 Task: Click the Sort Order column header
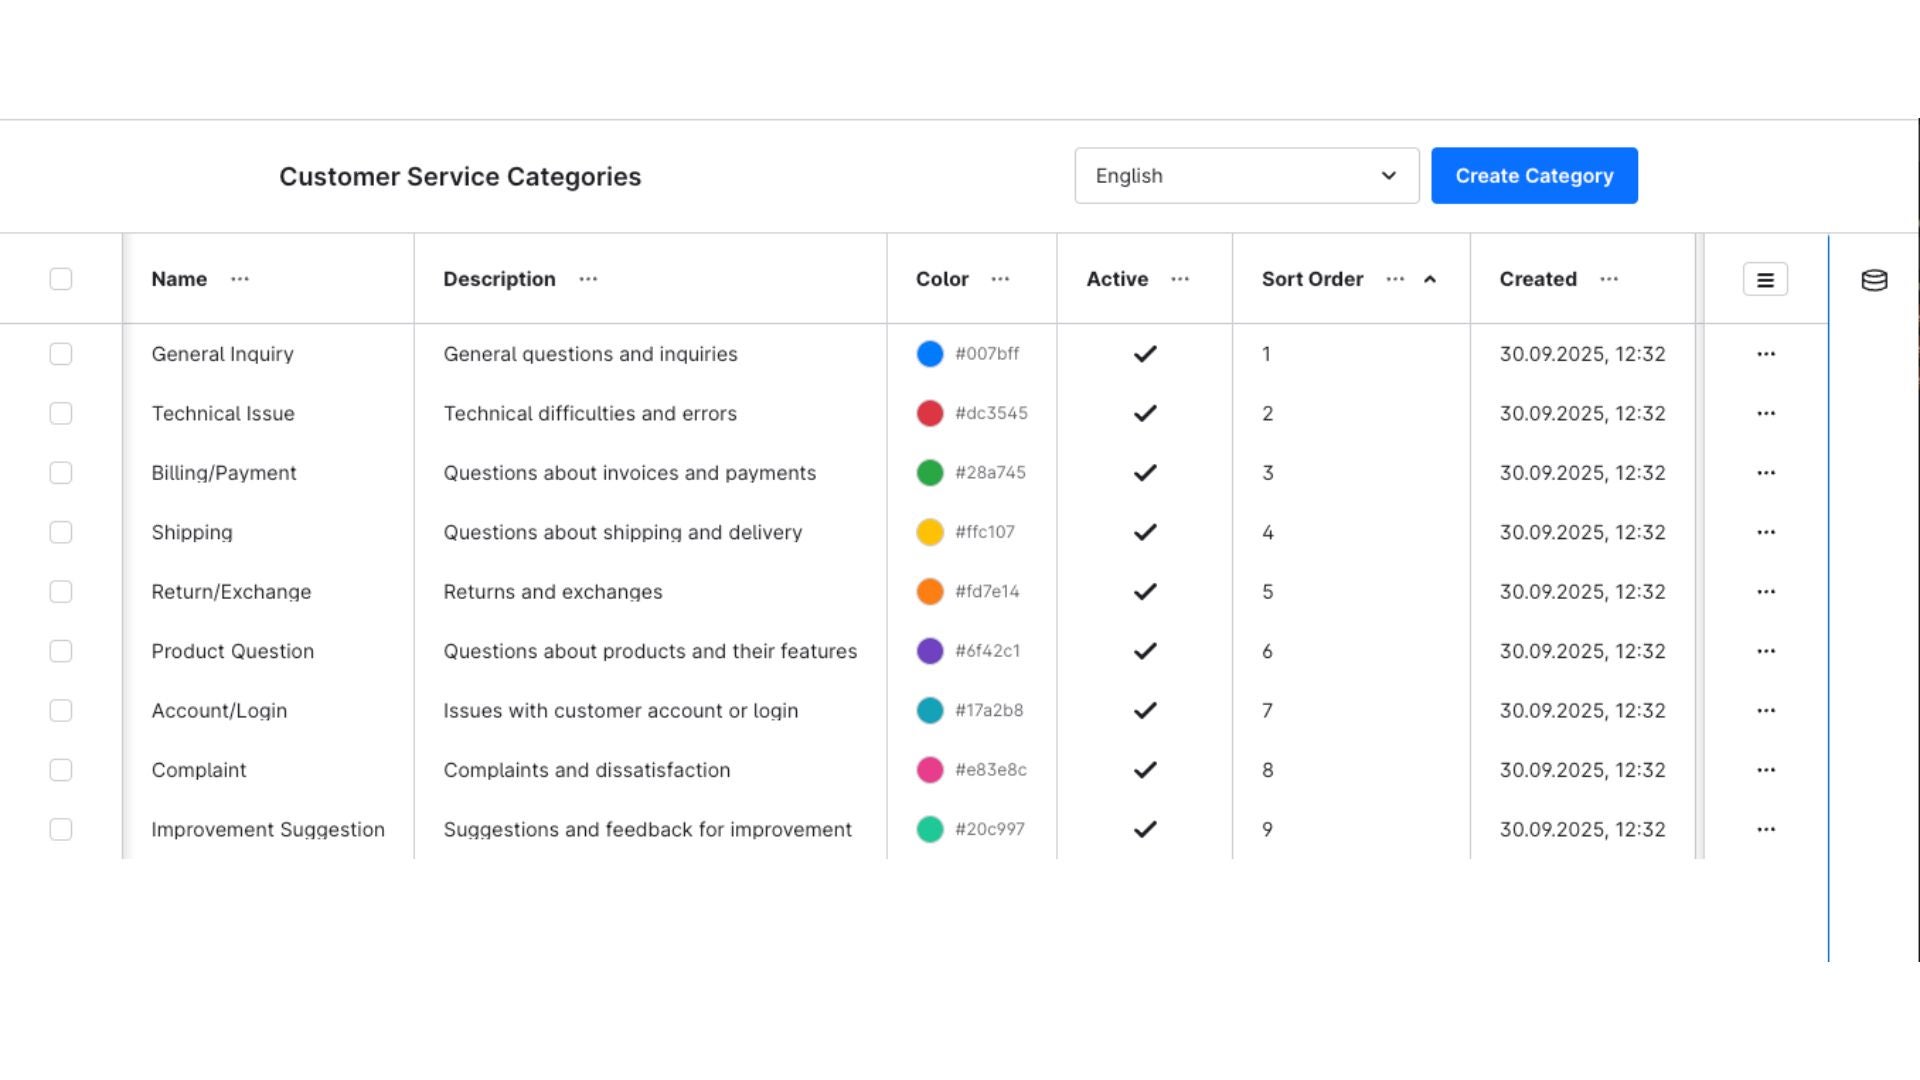[x=1312, y=279]
